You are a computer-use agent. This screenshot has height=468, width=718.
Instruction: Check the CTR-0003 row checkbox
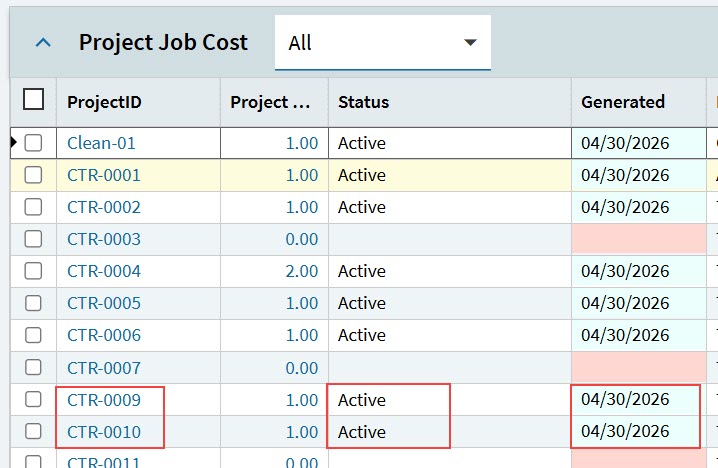(33, 239)
